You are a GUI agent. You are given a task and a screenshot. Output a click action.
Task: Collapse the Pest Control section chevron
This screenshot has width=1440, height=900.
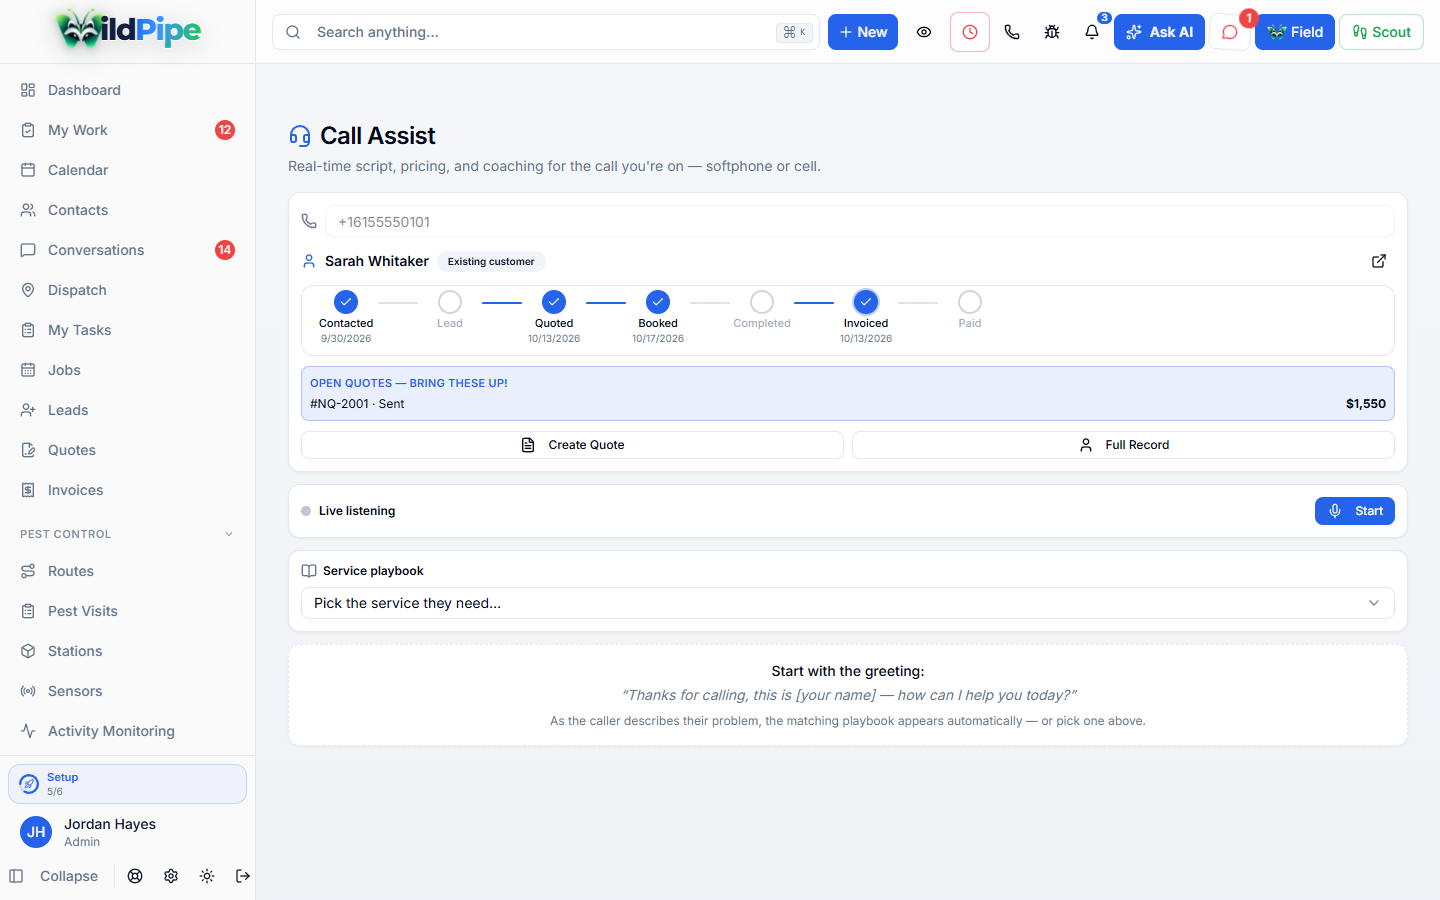tap(229, 534)
